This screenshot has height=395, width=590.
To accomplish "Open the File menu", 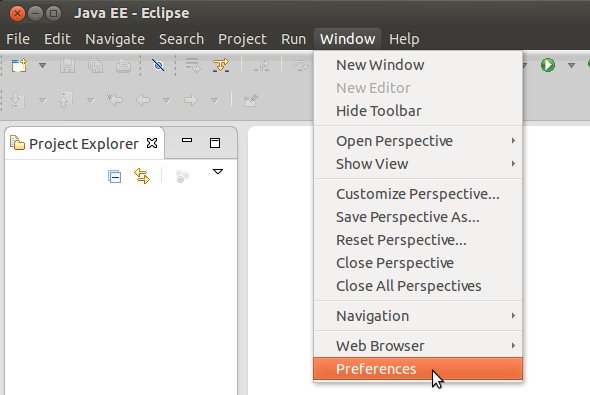I will tap(18, 39).
